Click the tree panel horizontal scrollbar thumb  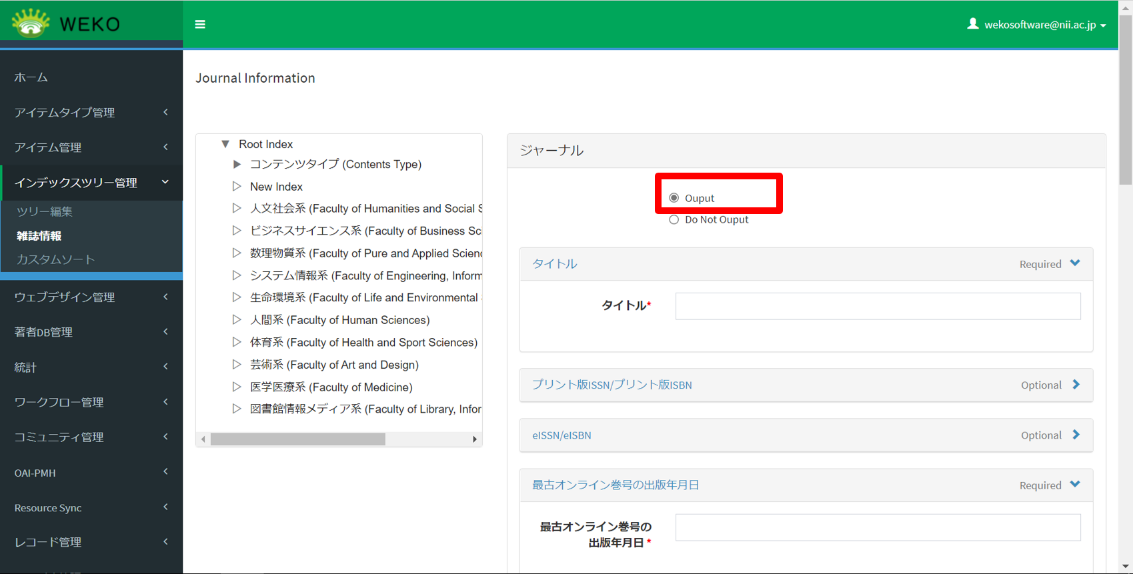click(297, 439)
